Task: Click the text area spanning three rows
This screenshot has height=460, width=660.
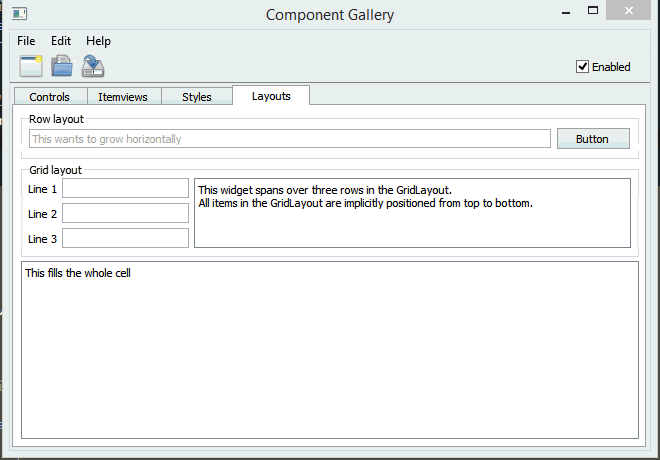Action: 412,213
